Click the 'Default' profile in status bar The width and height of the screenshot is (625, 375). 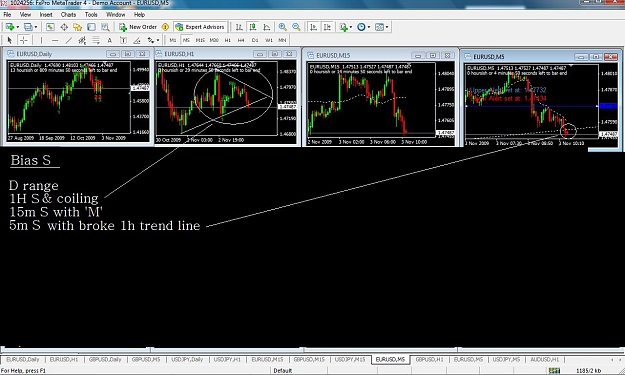283,371
